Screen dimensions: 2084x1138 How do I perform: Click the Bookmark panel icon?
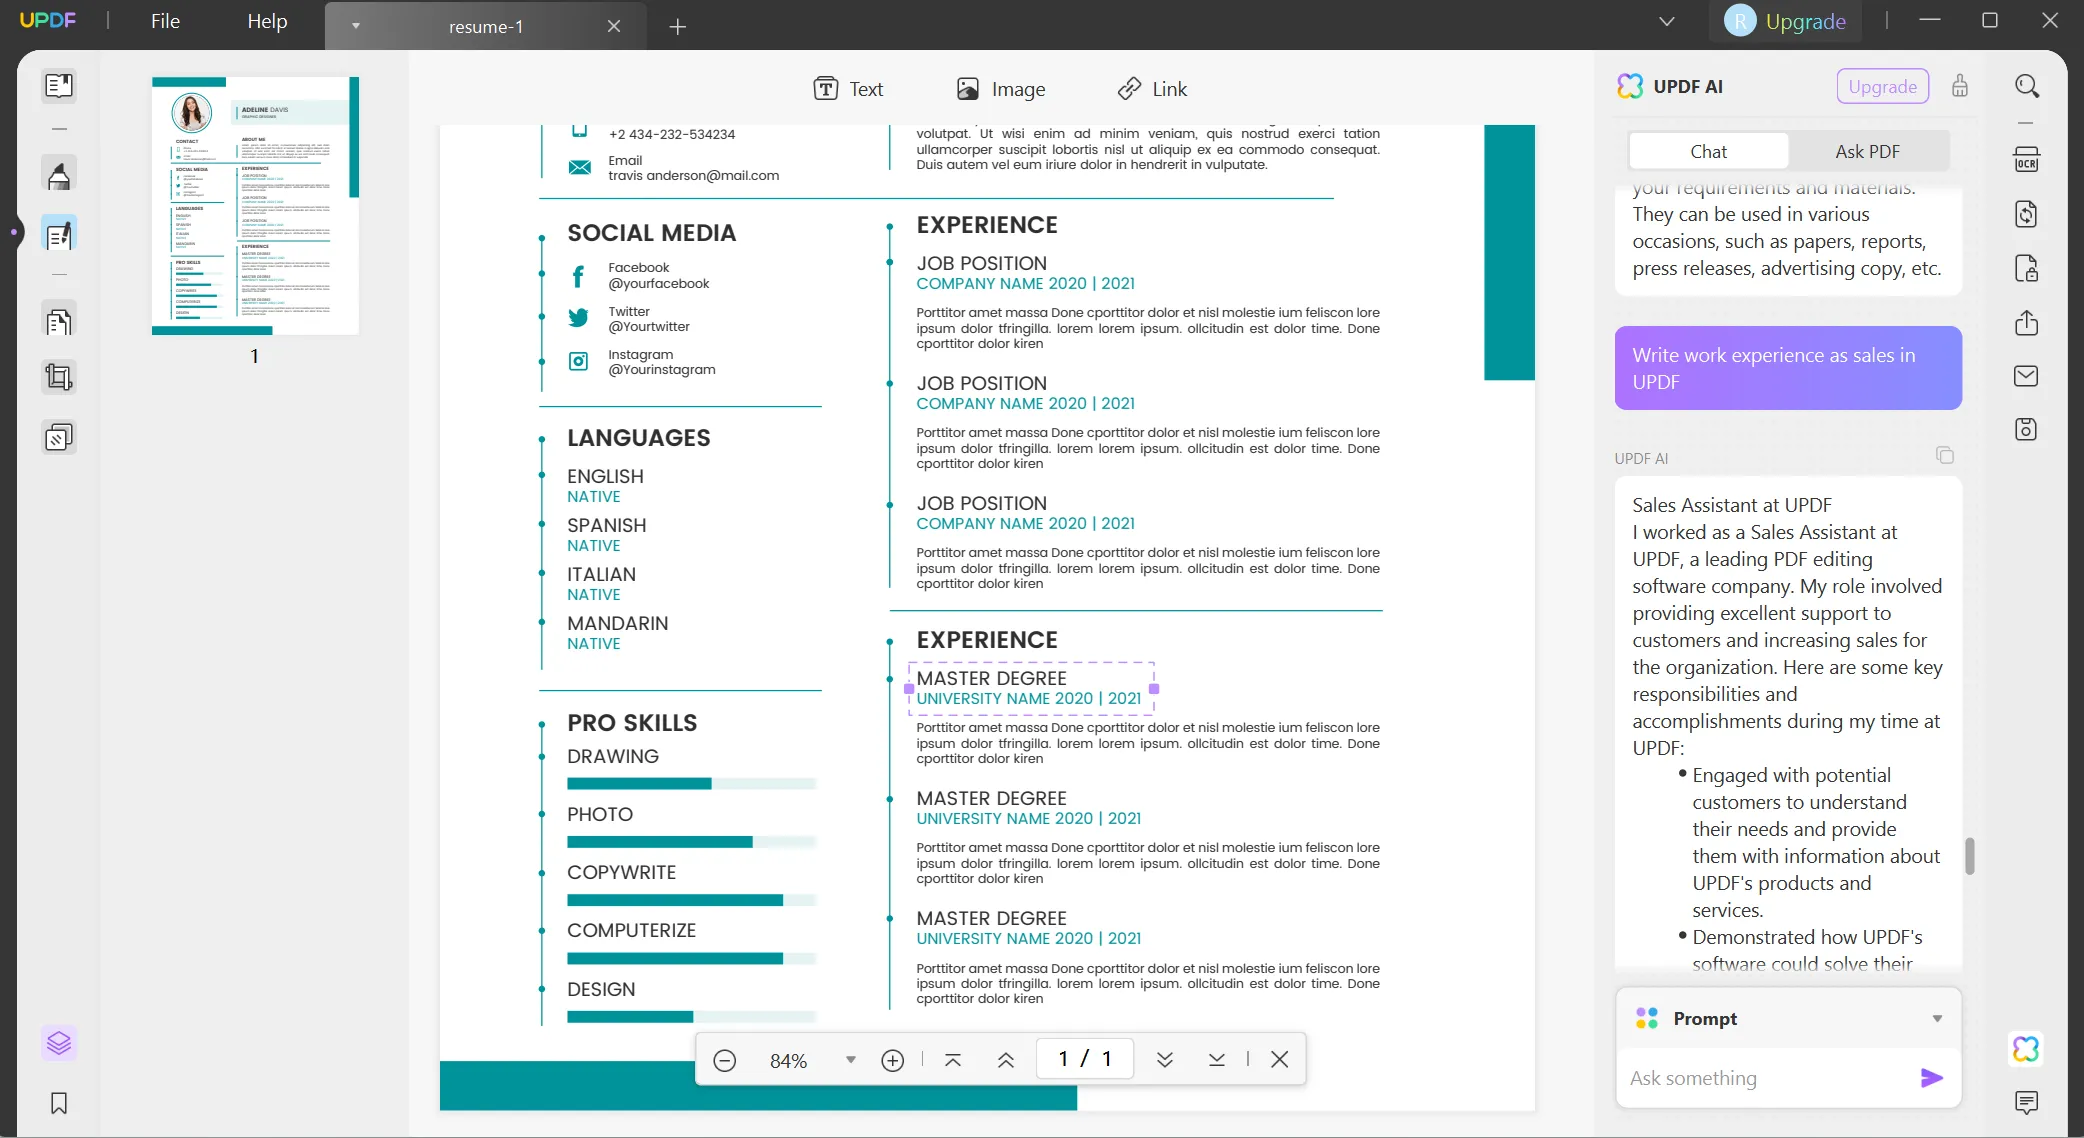59,1104
